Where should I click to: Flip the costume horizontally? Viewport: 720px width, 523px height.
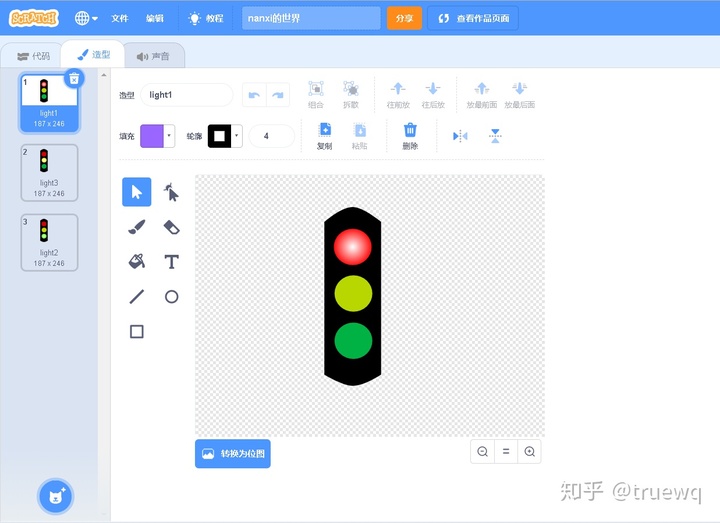coord(460,136)
